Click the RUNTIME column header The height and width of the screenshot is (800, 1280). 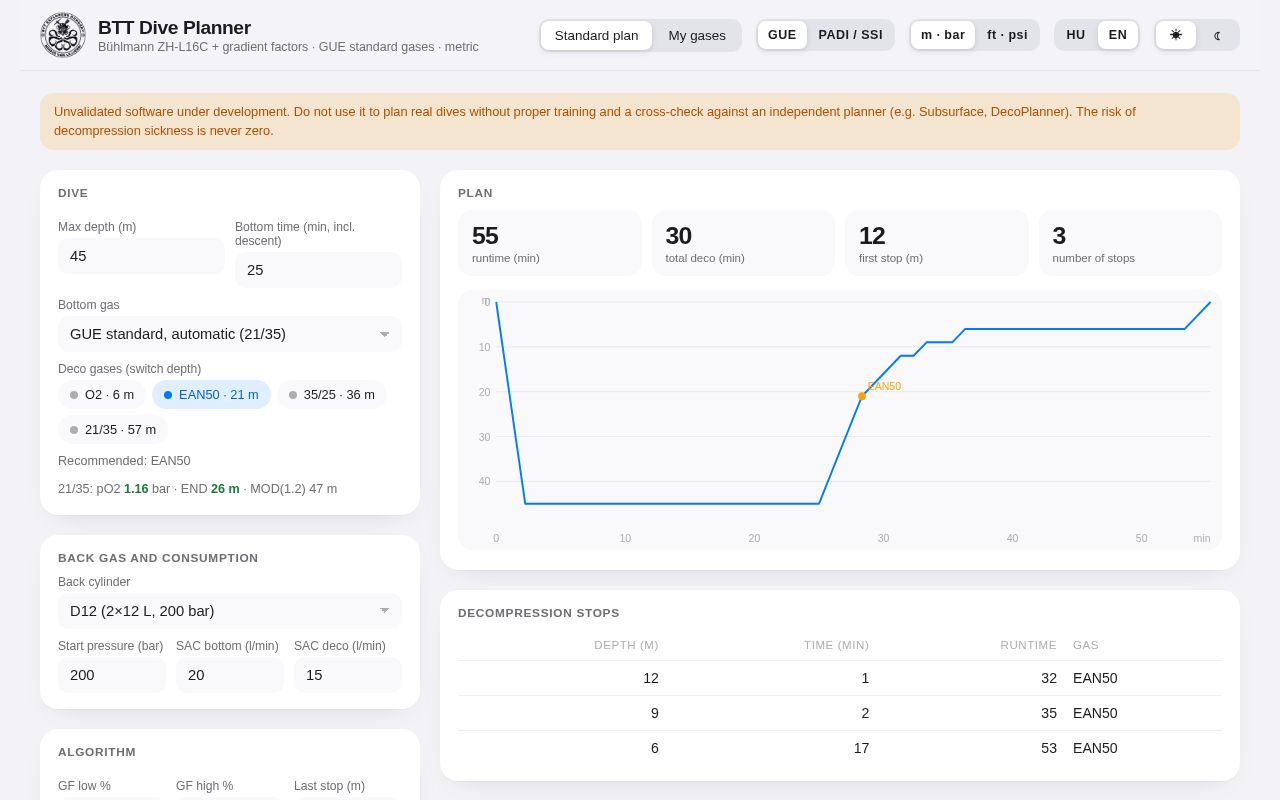point(1028,645)
